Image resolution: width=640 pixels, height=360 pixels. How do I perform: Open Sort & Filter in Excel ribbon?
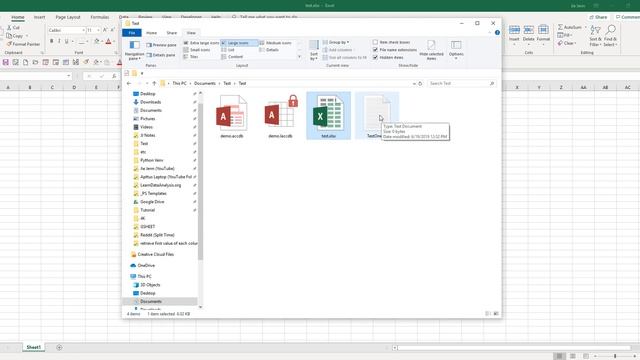point(596,36)
